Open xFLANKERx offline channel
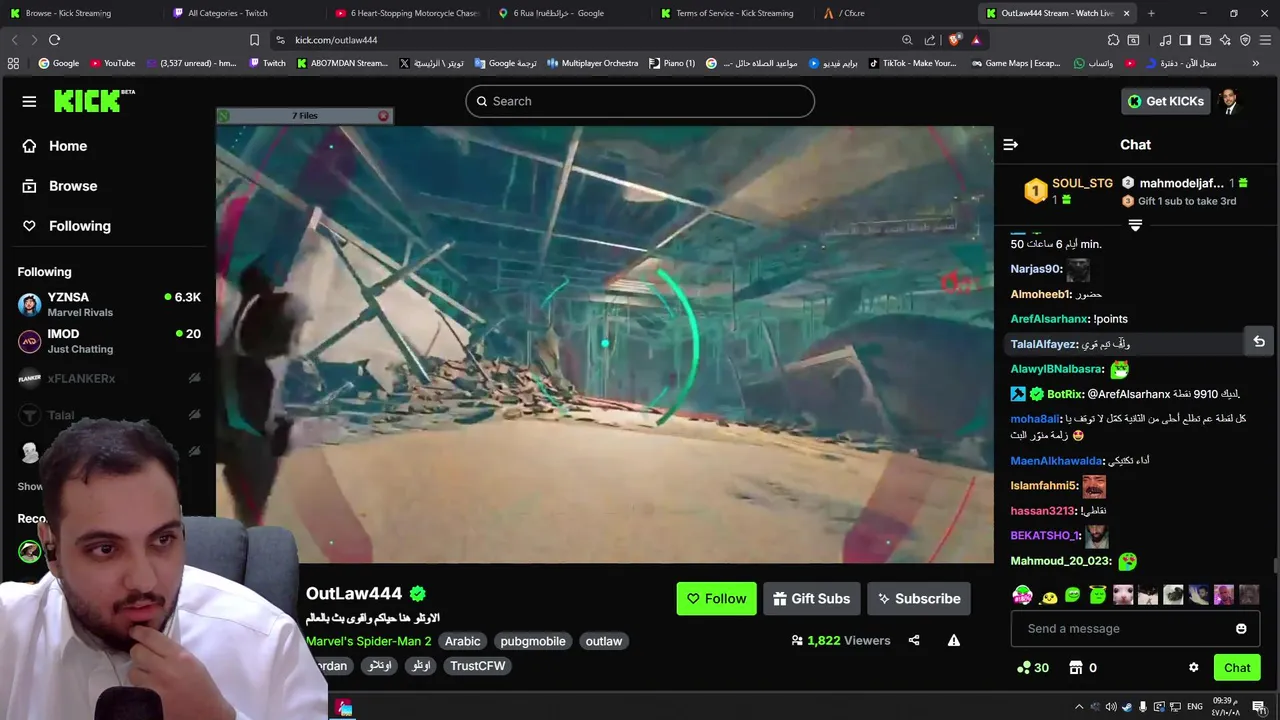 click(108, 378)
